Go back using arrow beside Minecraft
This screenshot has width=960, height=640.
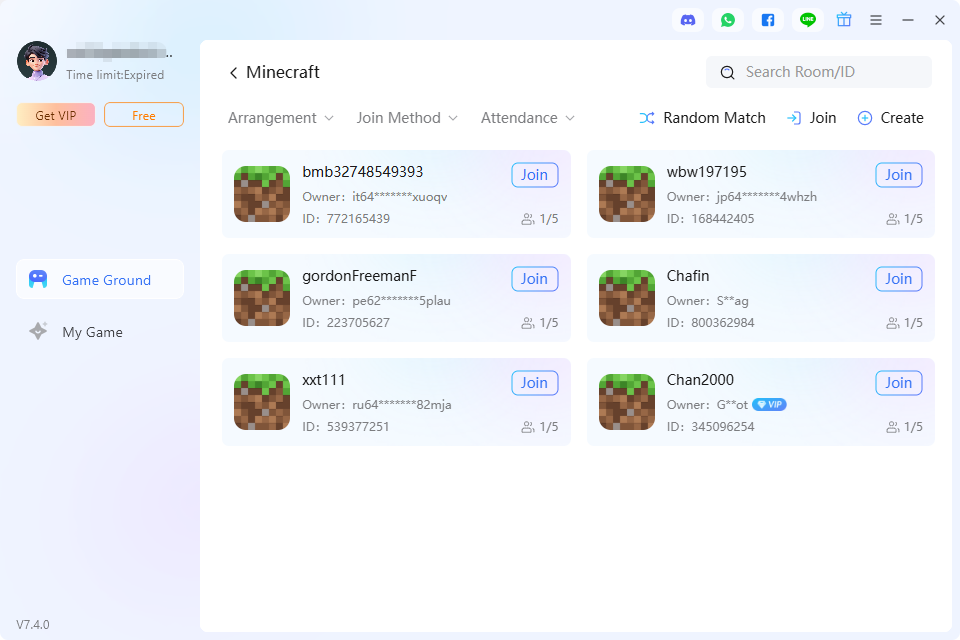click(x=233, y=73)
